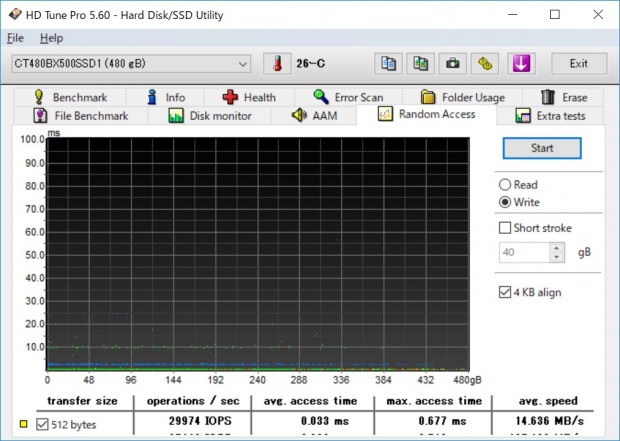The height and width of the screenshot is (441, 620).
Task: Increase the short stroke gB value
Action: 557,248
